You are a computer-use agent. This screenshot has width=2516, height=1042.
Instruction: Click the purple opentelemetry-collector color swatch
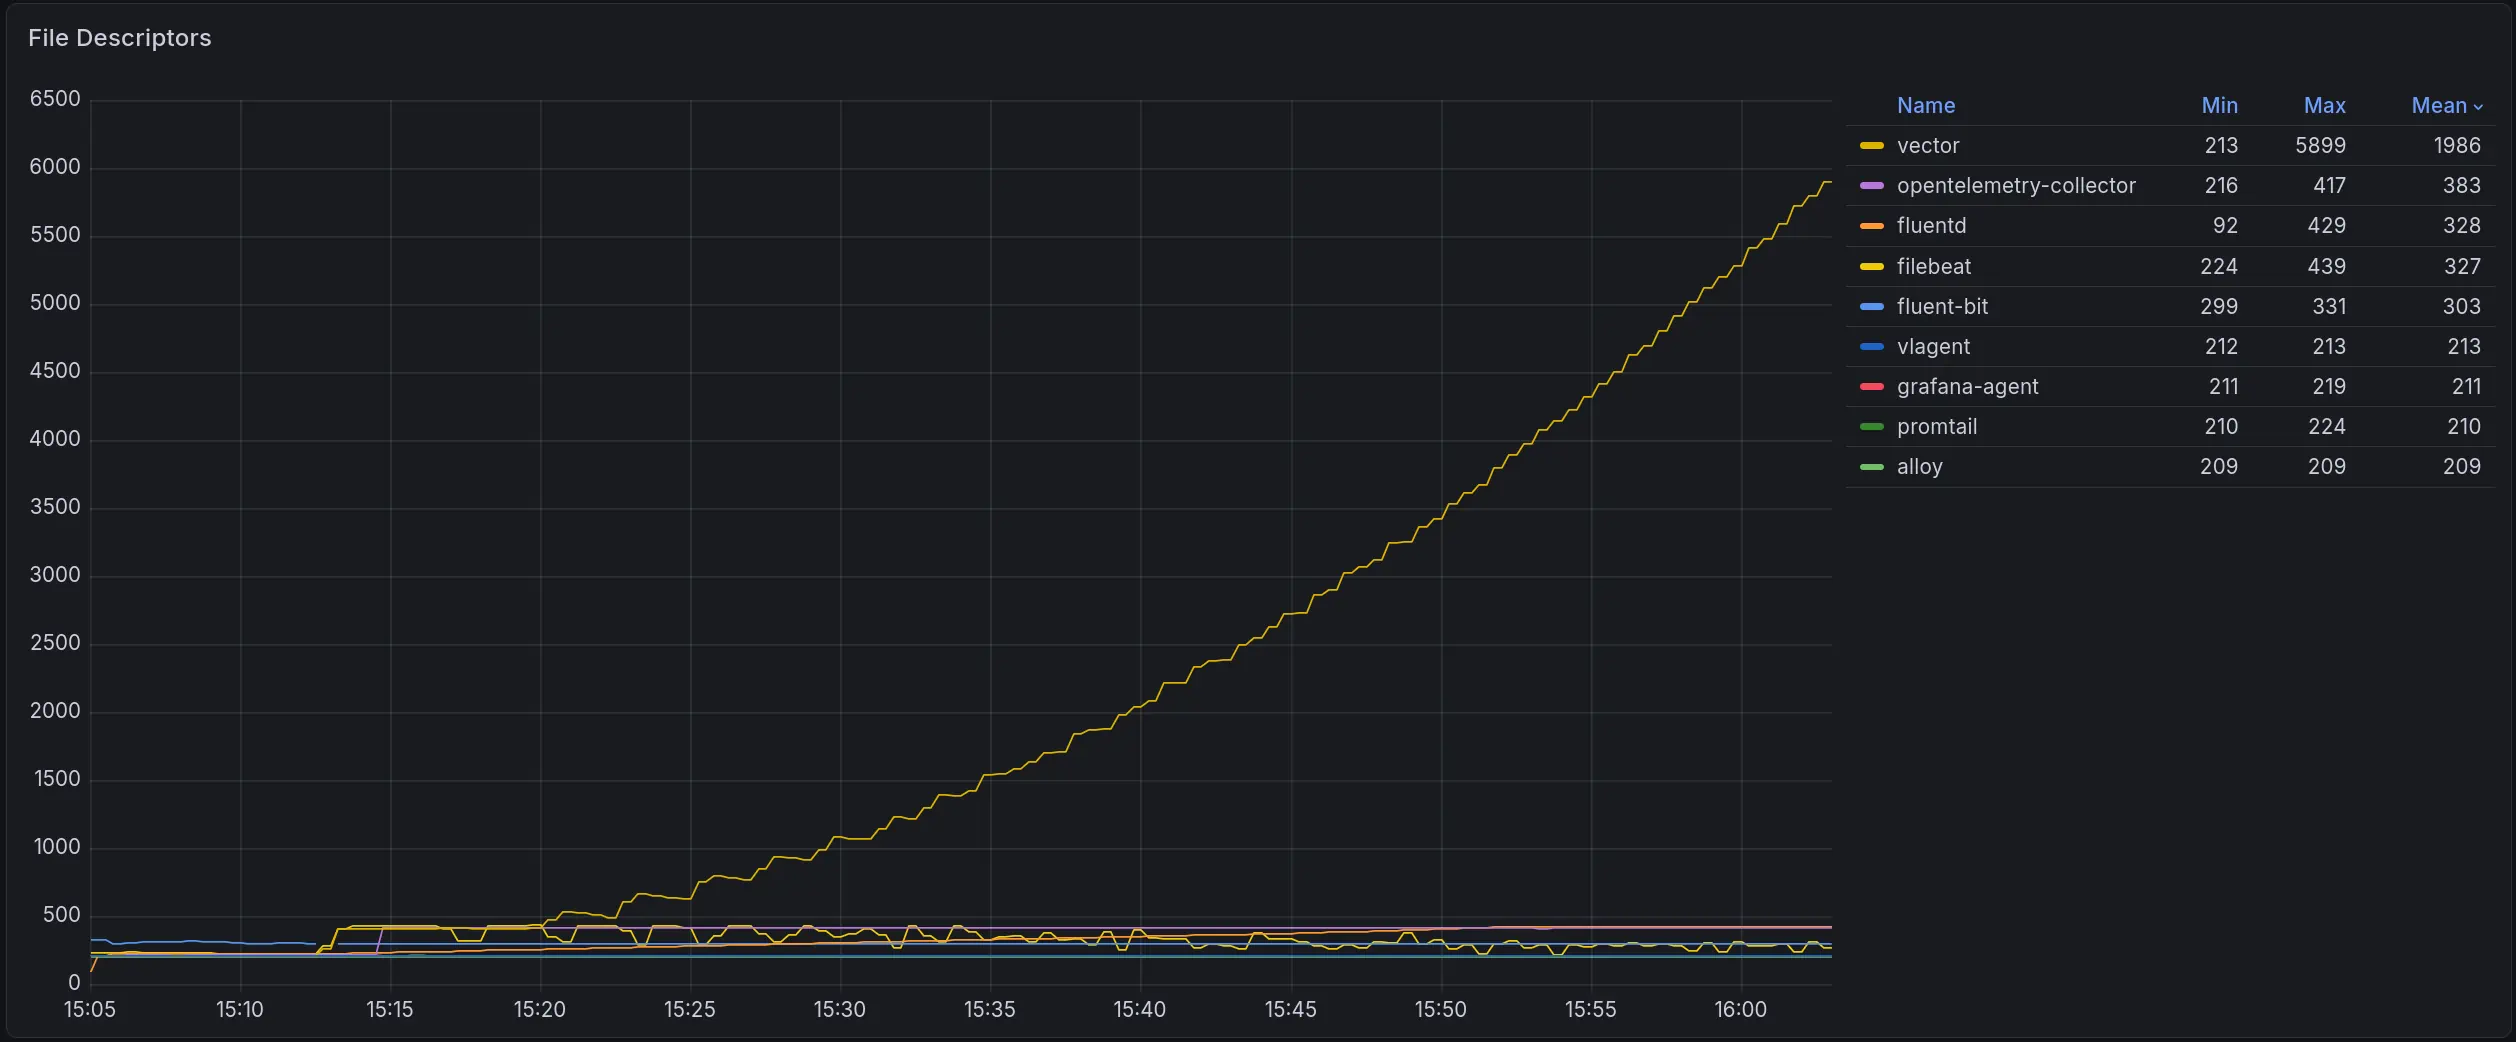(x=1871, y=186)
